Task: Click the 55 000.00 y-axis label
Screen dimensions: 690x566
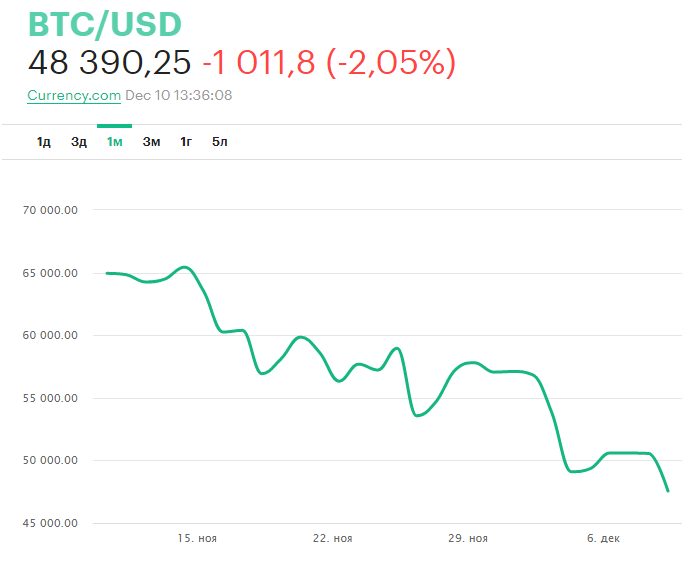Action: [x=56, y=398]
